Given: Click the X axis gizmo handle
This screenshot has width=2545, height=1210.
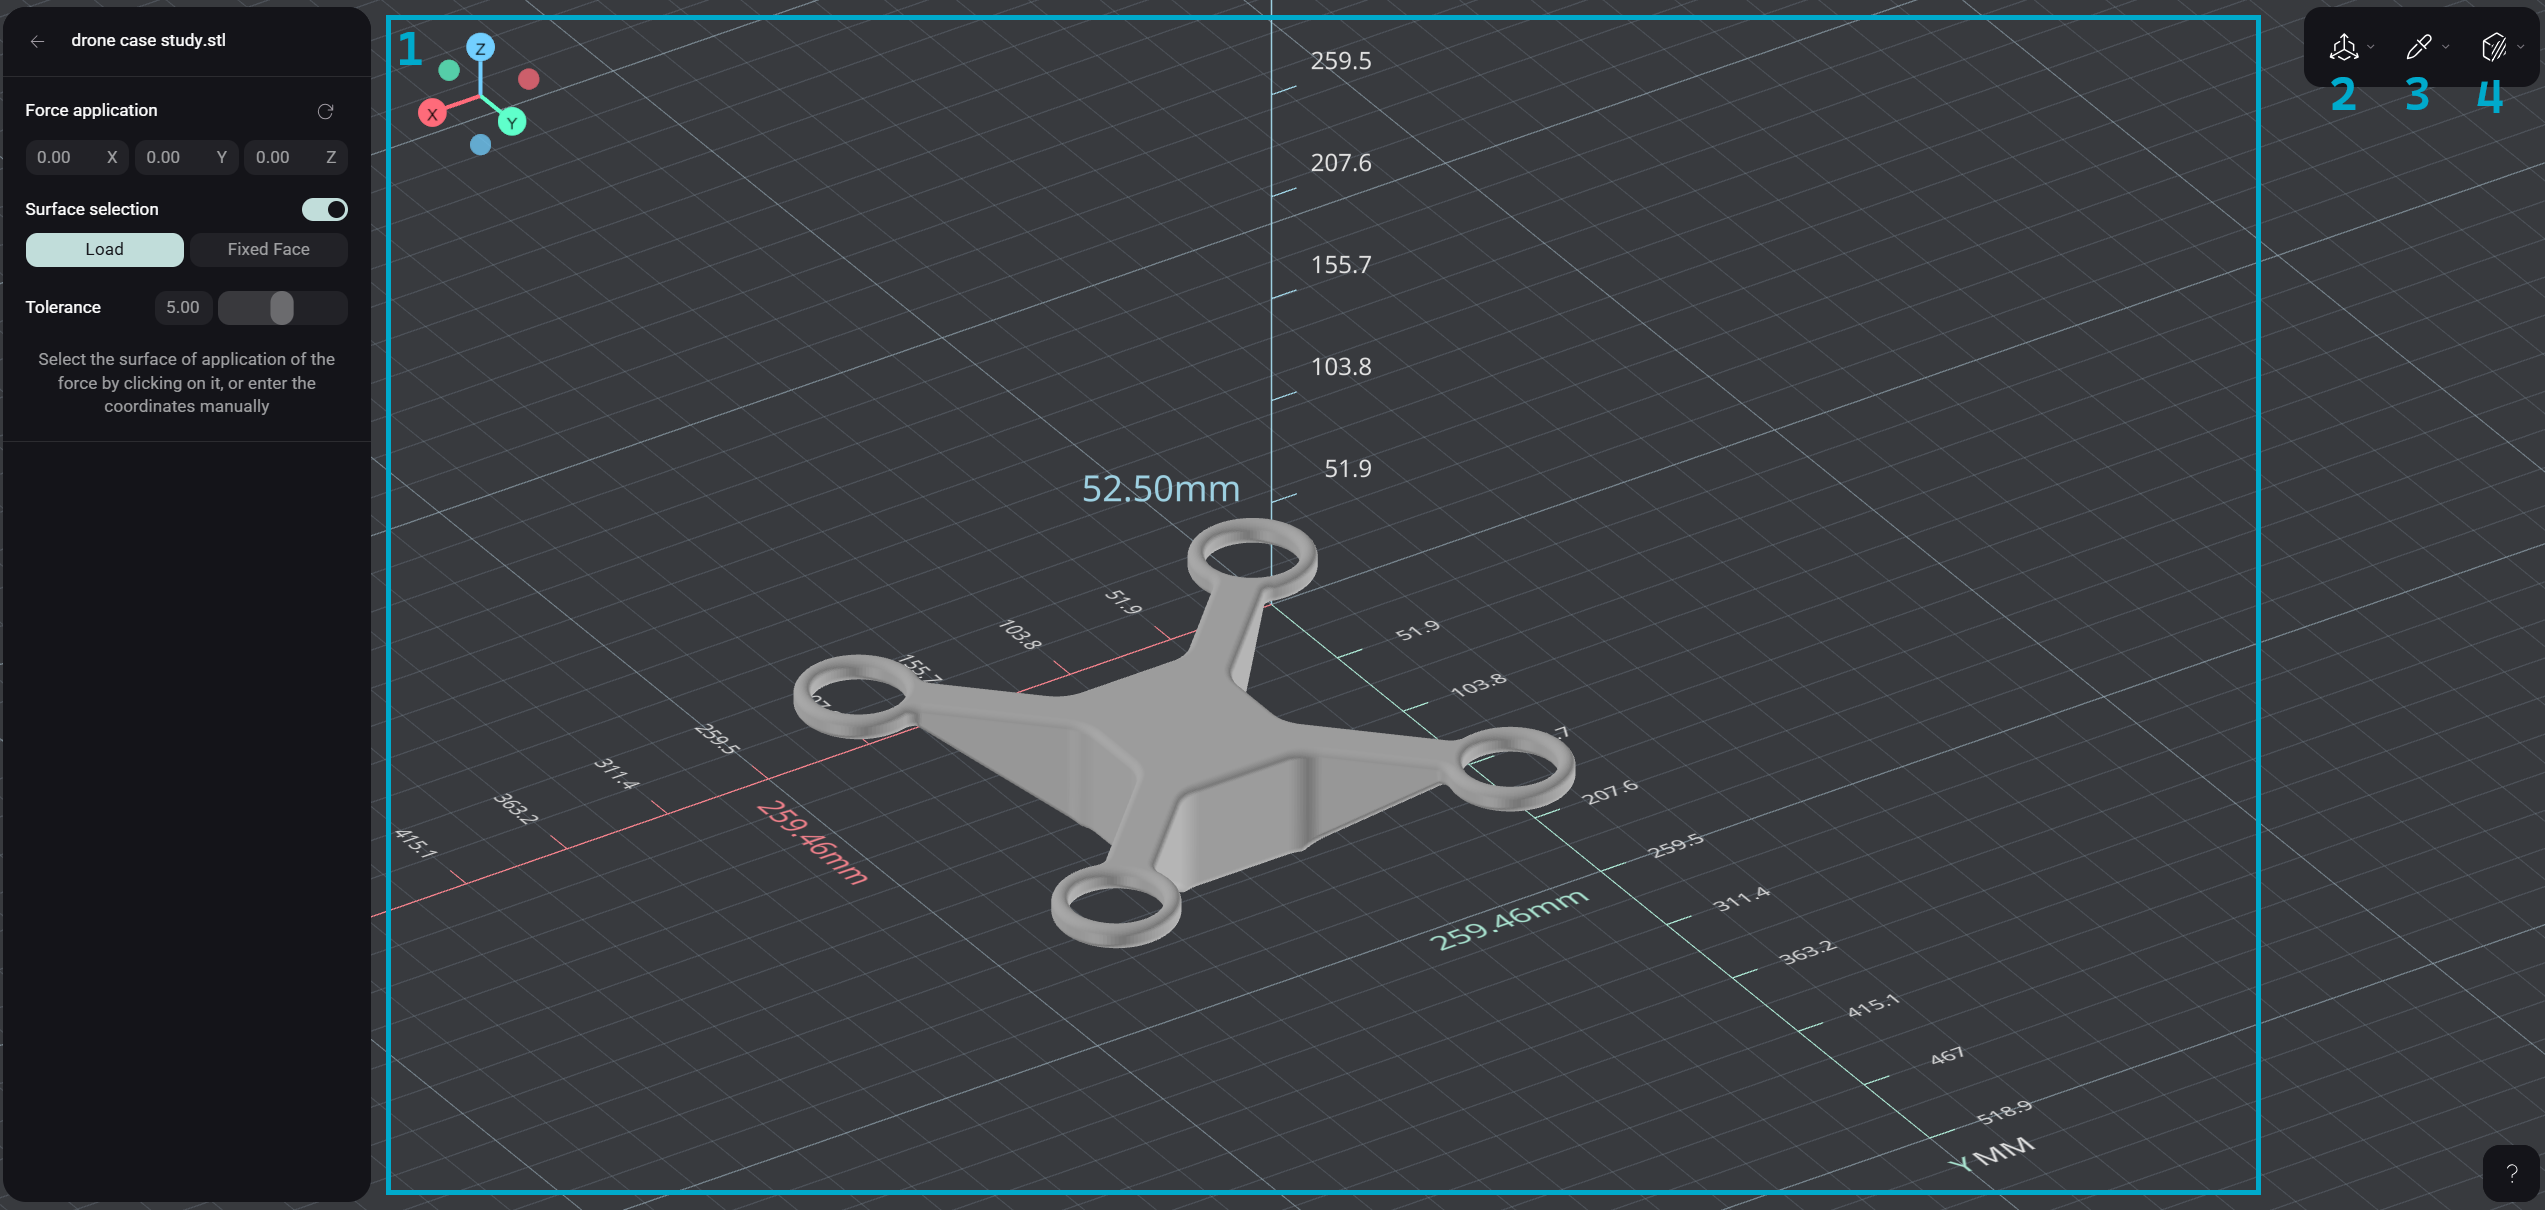Looking at the screenshot, I should pyautogui.click(x=432, y=114).
